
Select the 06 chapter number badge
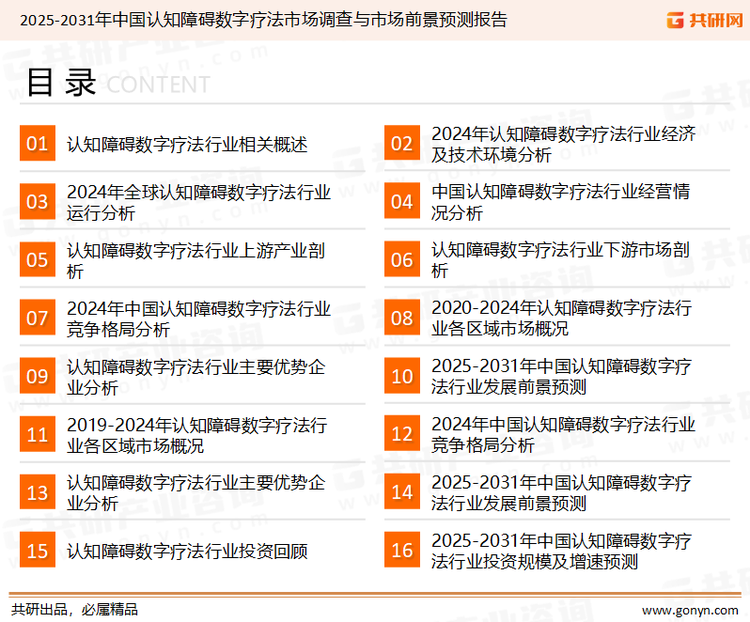pos(401,260)
